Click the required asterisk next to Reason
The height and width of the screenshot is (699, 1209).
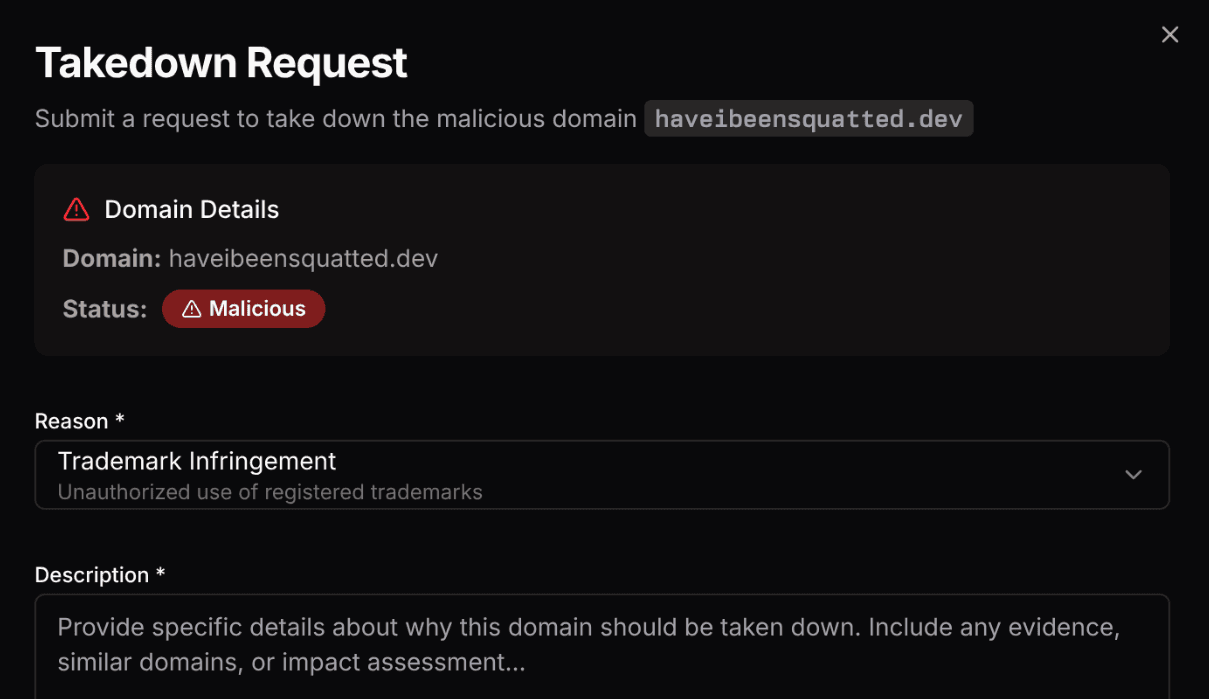point(120,421)
